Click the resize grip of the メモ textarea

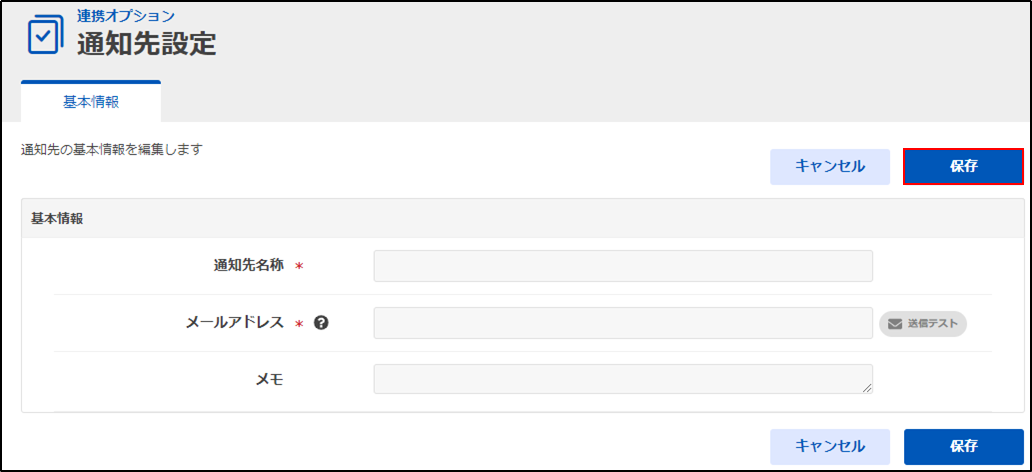[867, 388]
